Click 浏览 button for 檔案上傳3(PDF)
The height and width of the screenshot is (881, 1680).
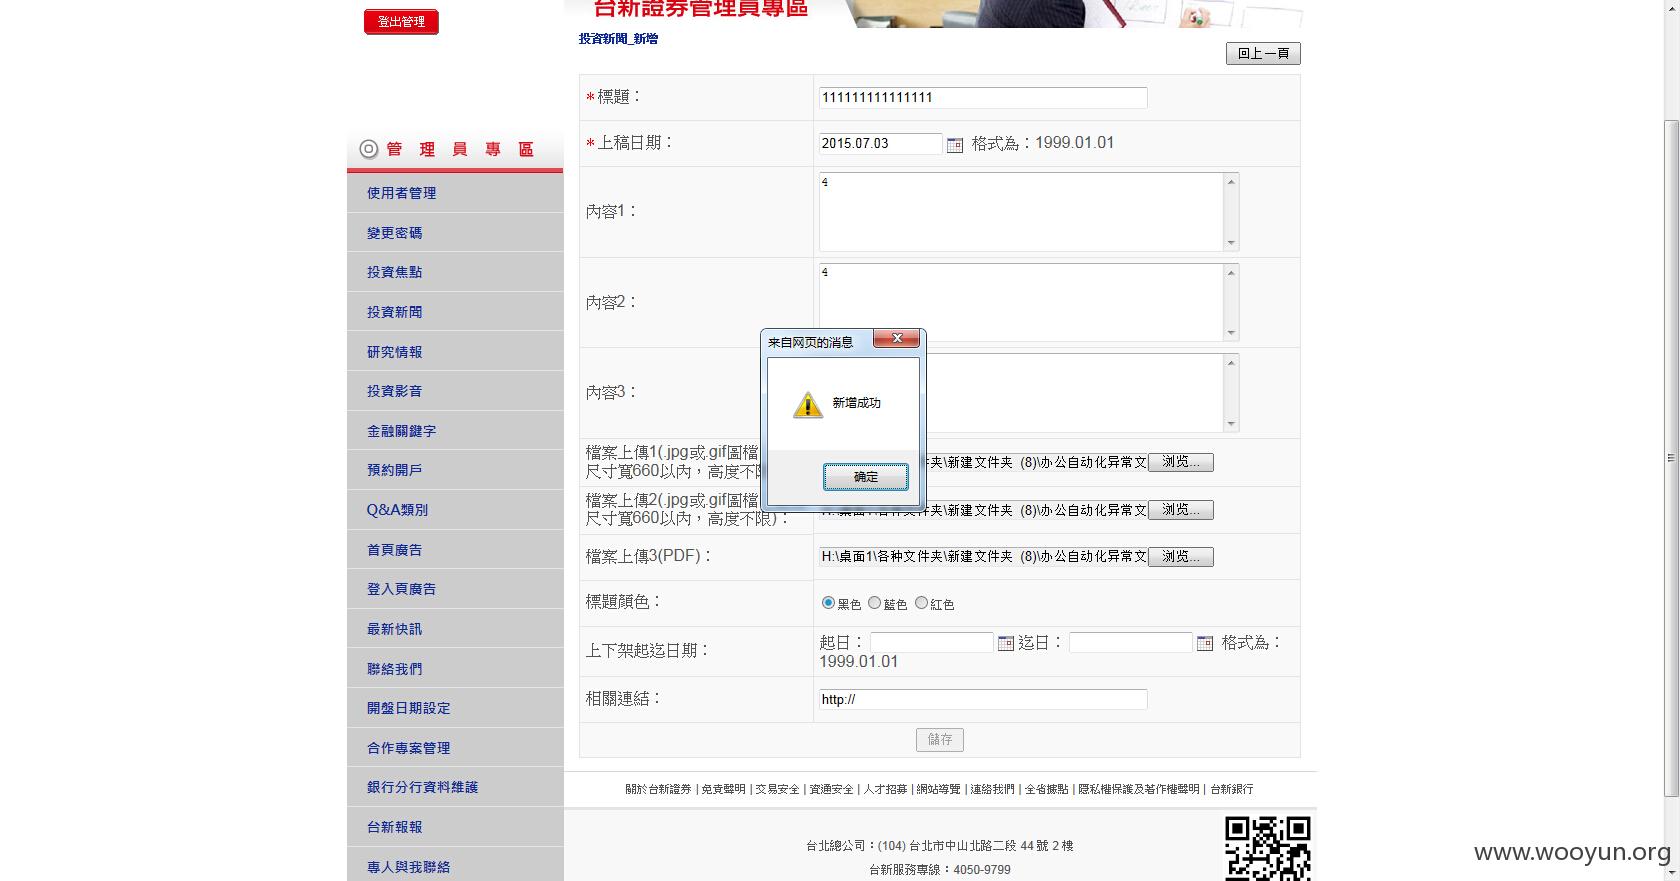point(1181,557)
